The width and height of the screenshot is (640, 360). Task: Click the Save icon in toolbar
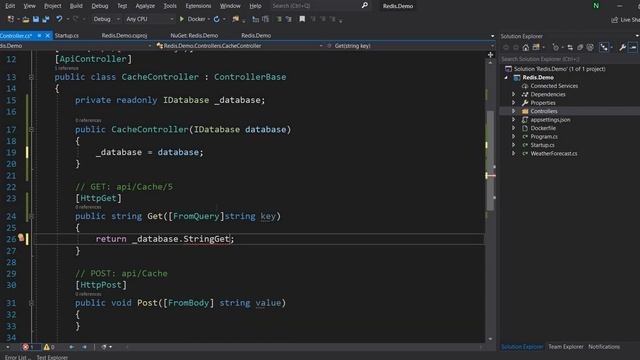(x=36, y=19)
